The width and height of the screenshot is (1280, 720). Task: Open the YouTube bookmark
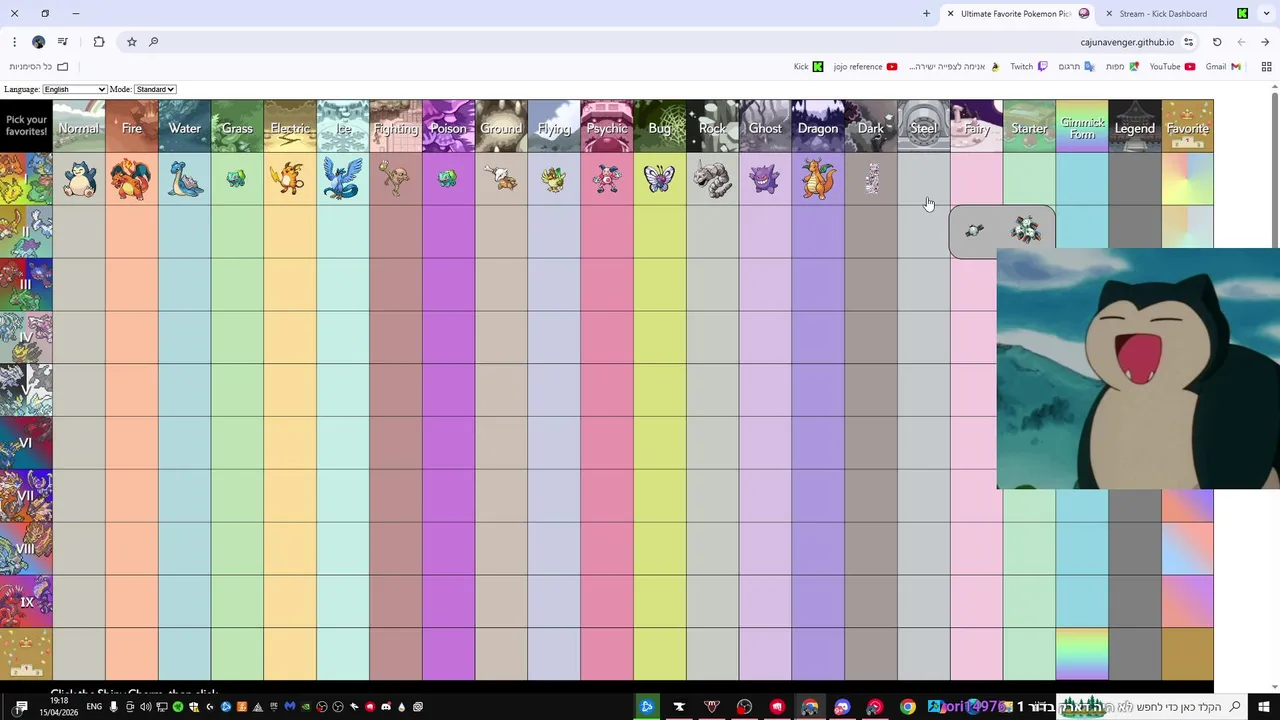(1172, 67)
